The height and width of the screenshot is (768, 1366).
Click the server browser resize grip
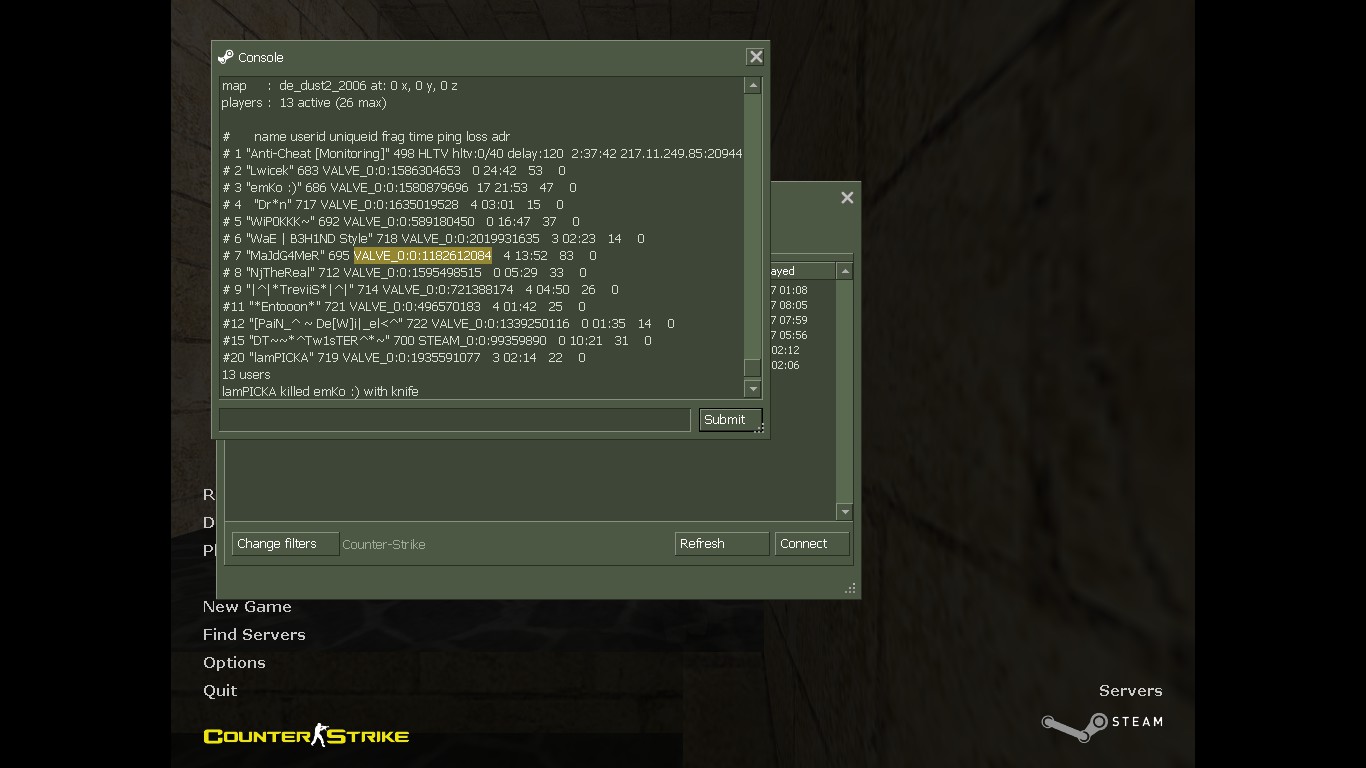850,589
